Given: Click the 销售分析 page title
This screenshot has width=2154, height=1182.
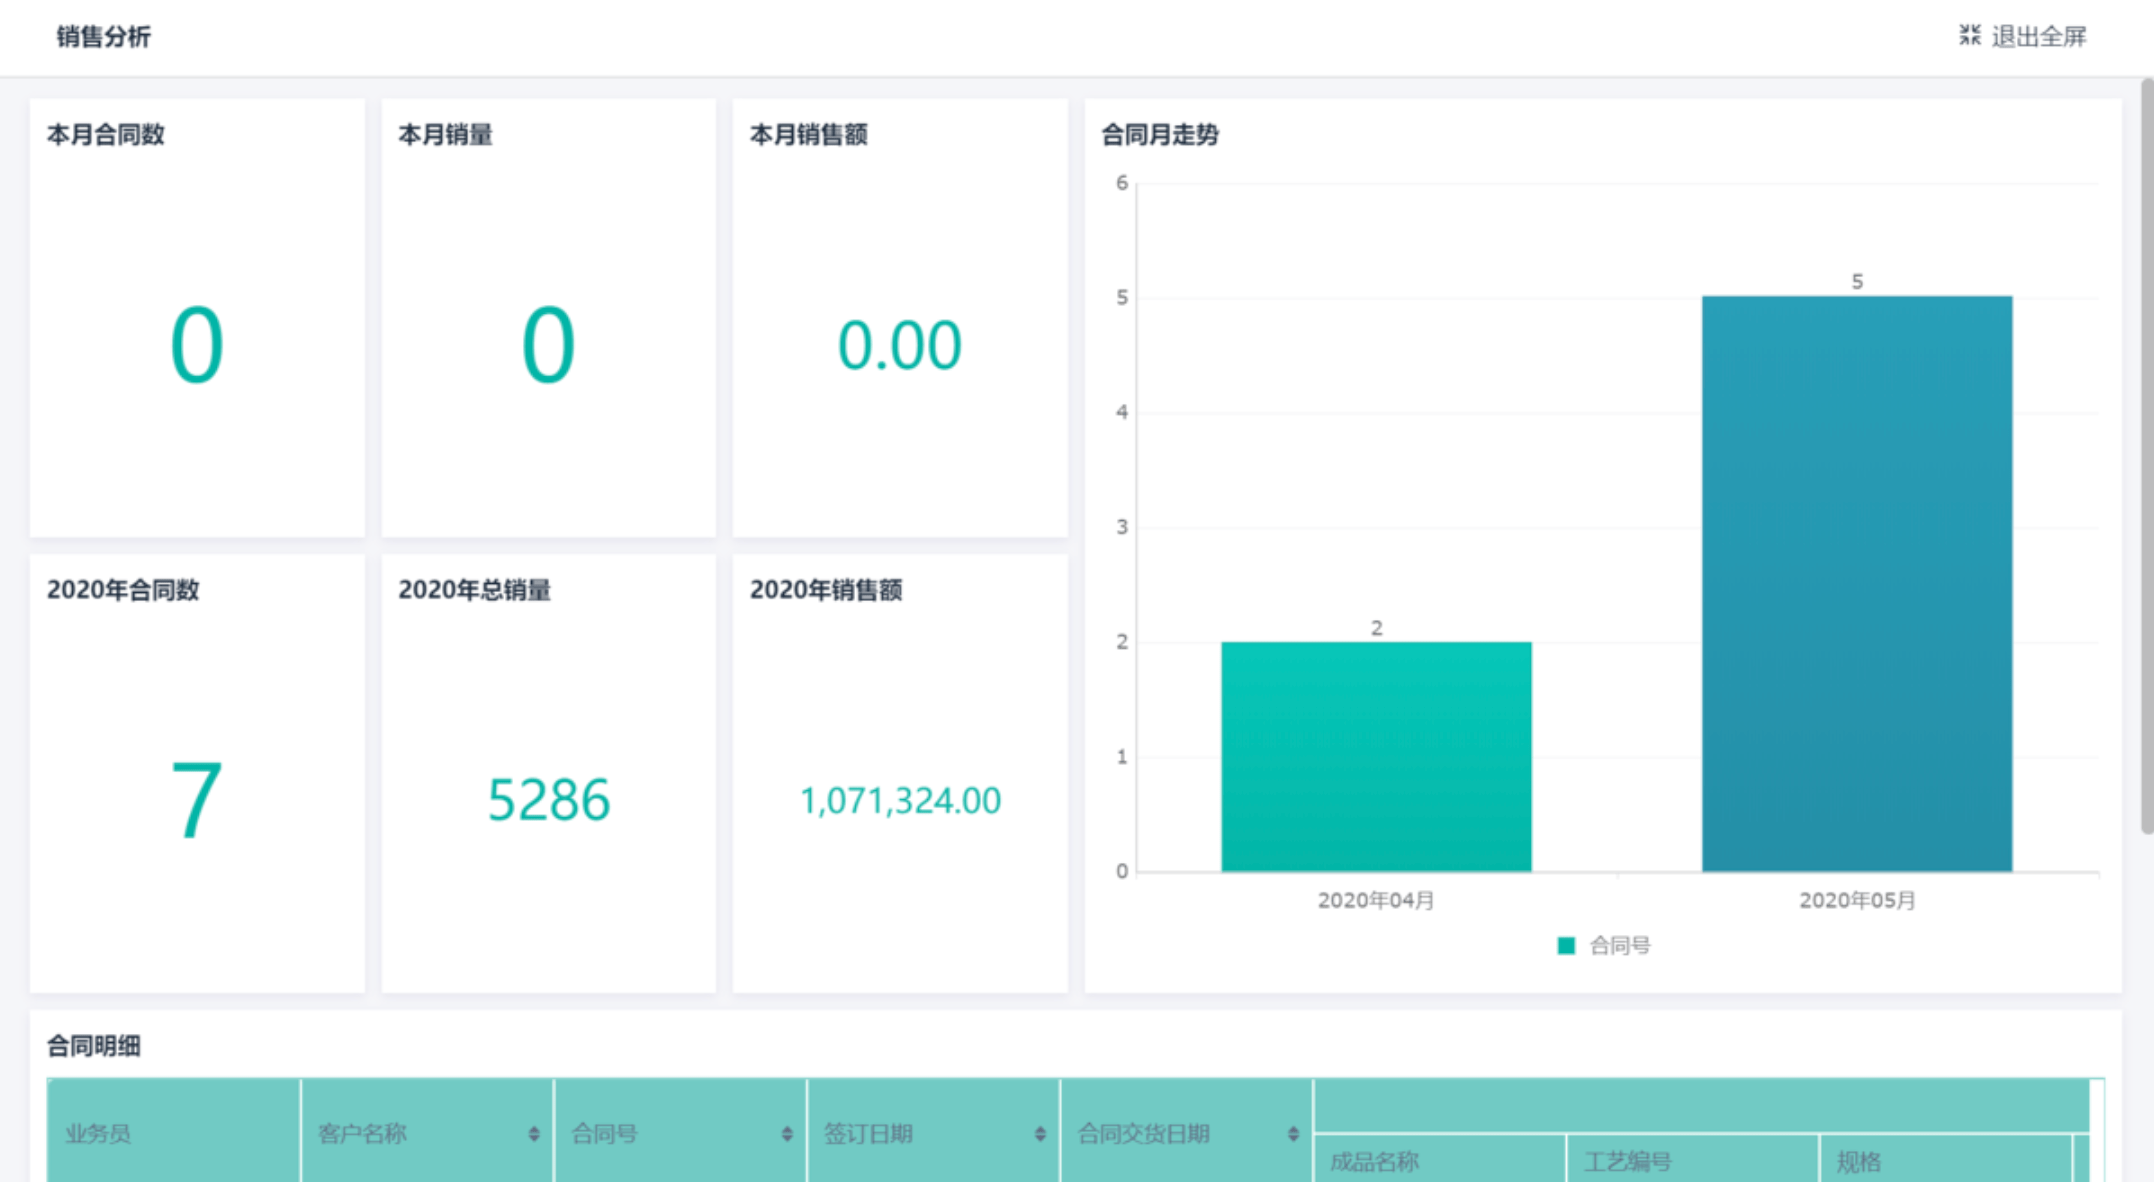Looking at the screenshot, I should [104, 37].
